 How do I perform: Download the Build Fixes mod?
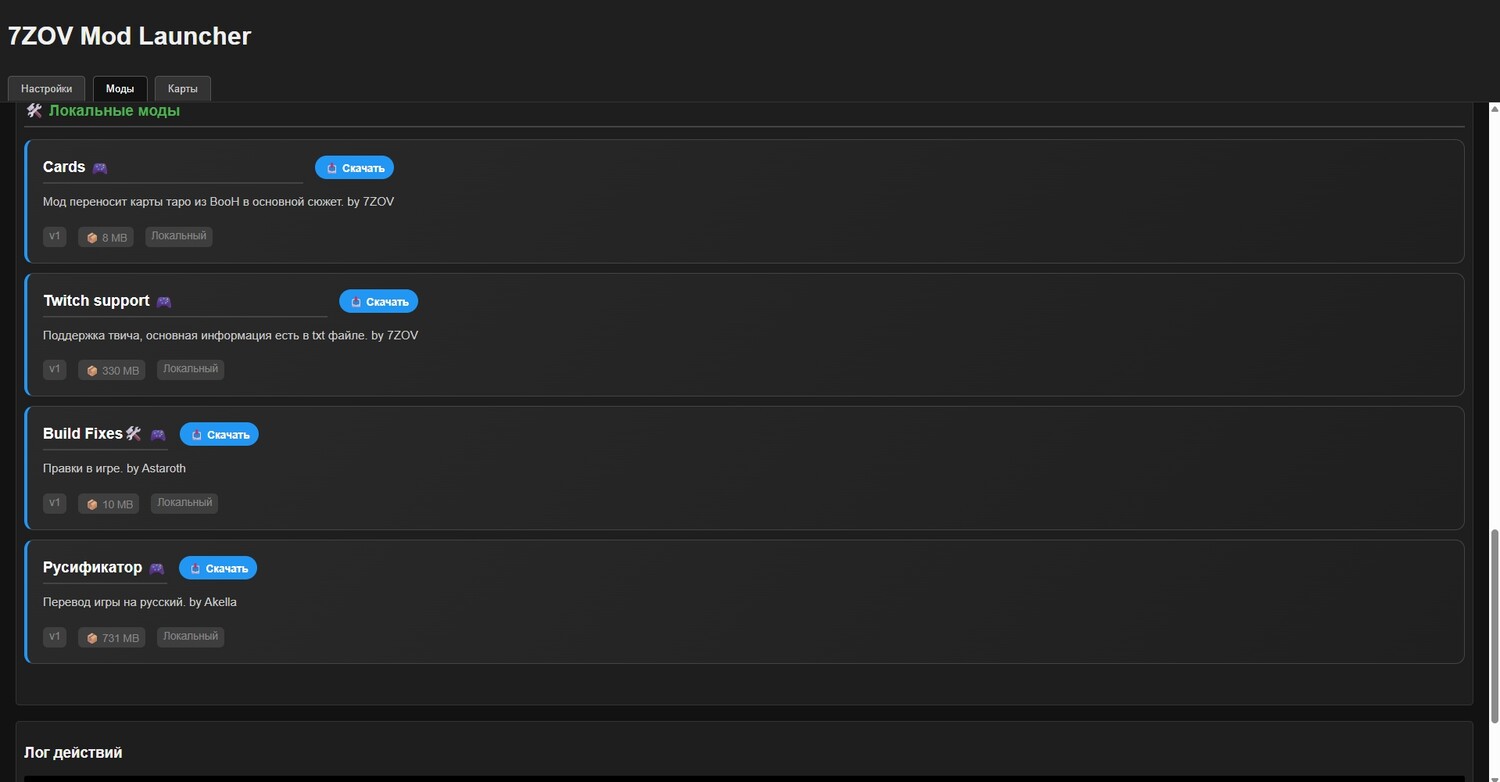click(219, 435)
